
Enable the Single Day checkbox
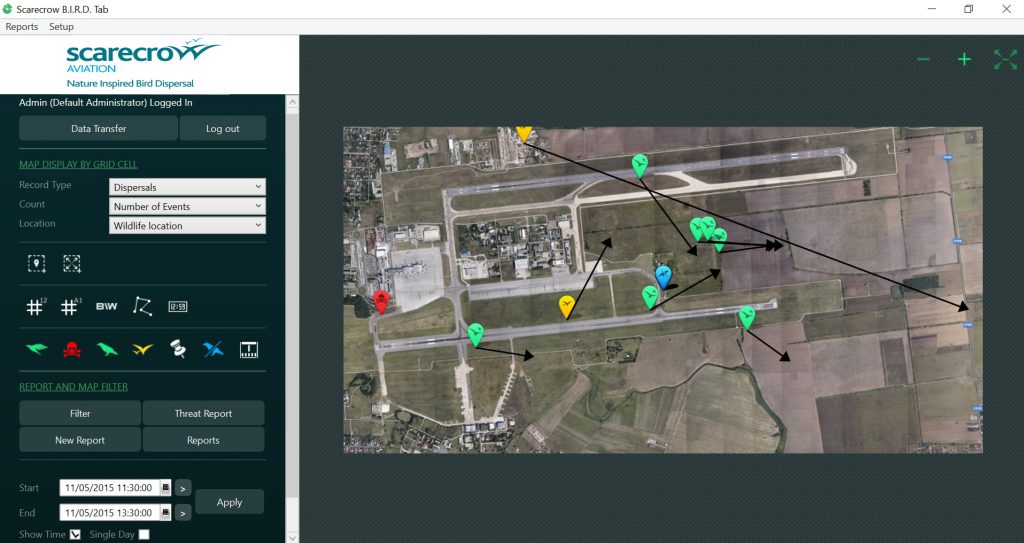pos(144,535)
